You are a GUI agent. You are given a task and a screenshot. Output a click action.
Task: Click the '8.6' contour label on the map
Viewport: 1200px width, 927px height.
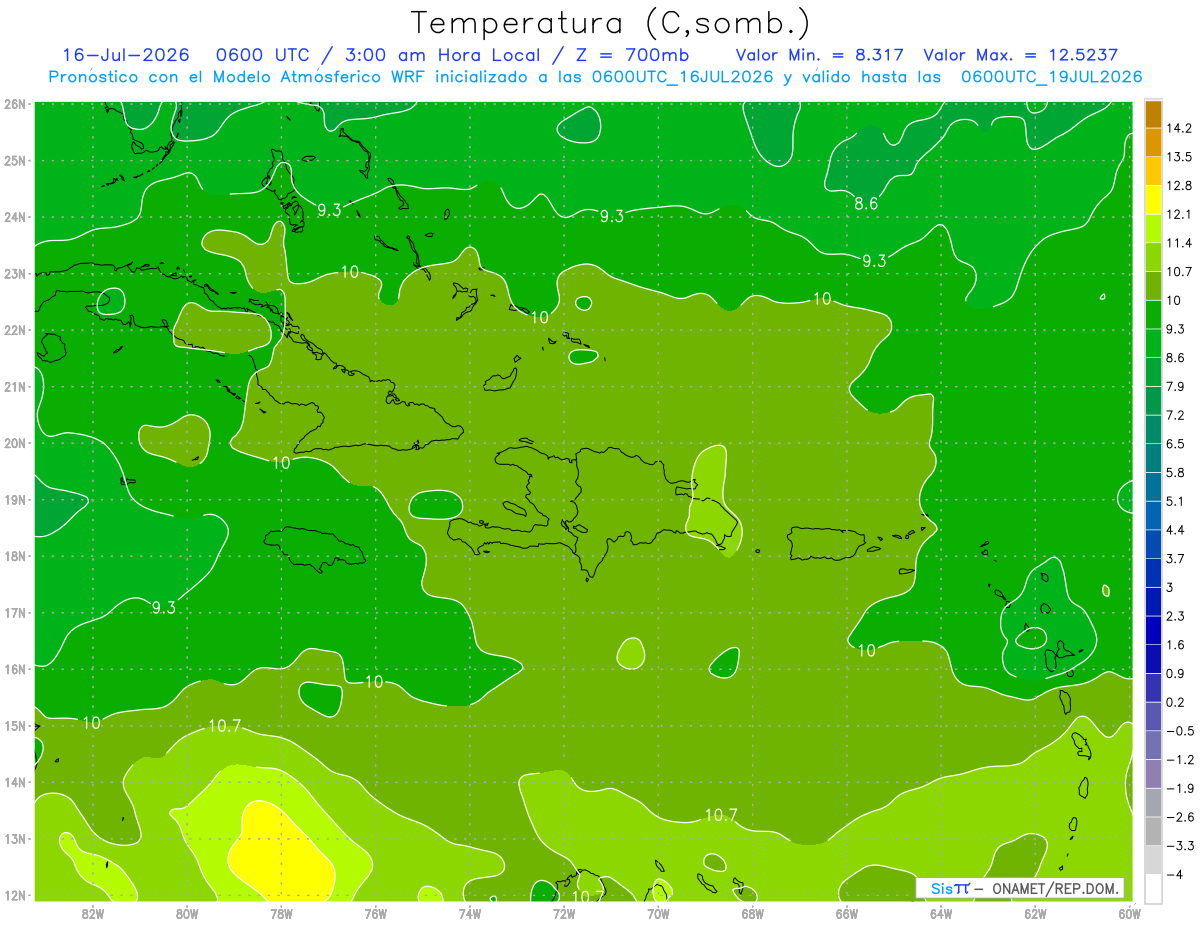(x=866, y=204)
